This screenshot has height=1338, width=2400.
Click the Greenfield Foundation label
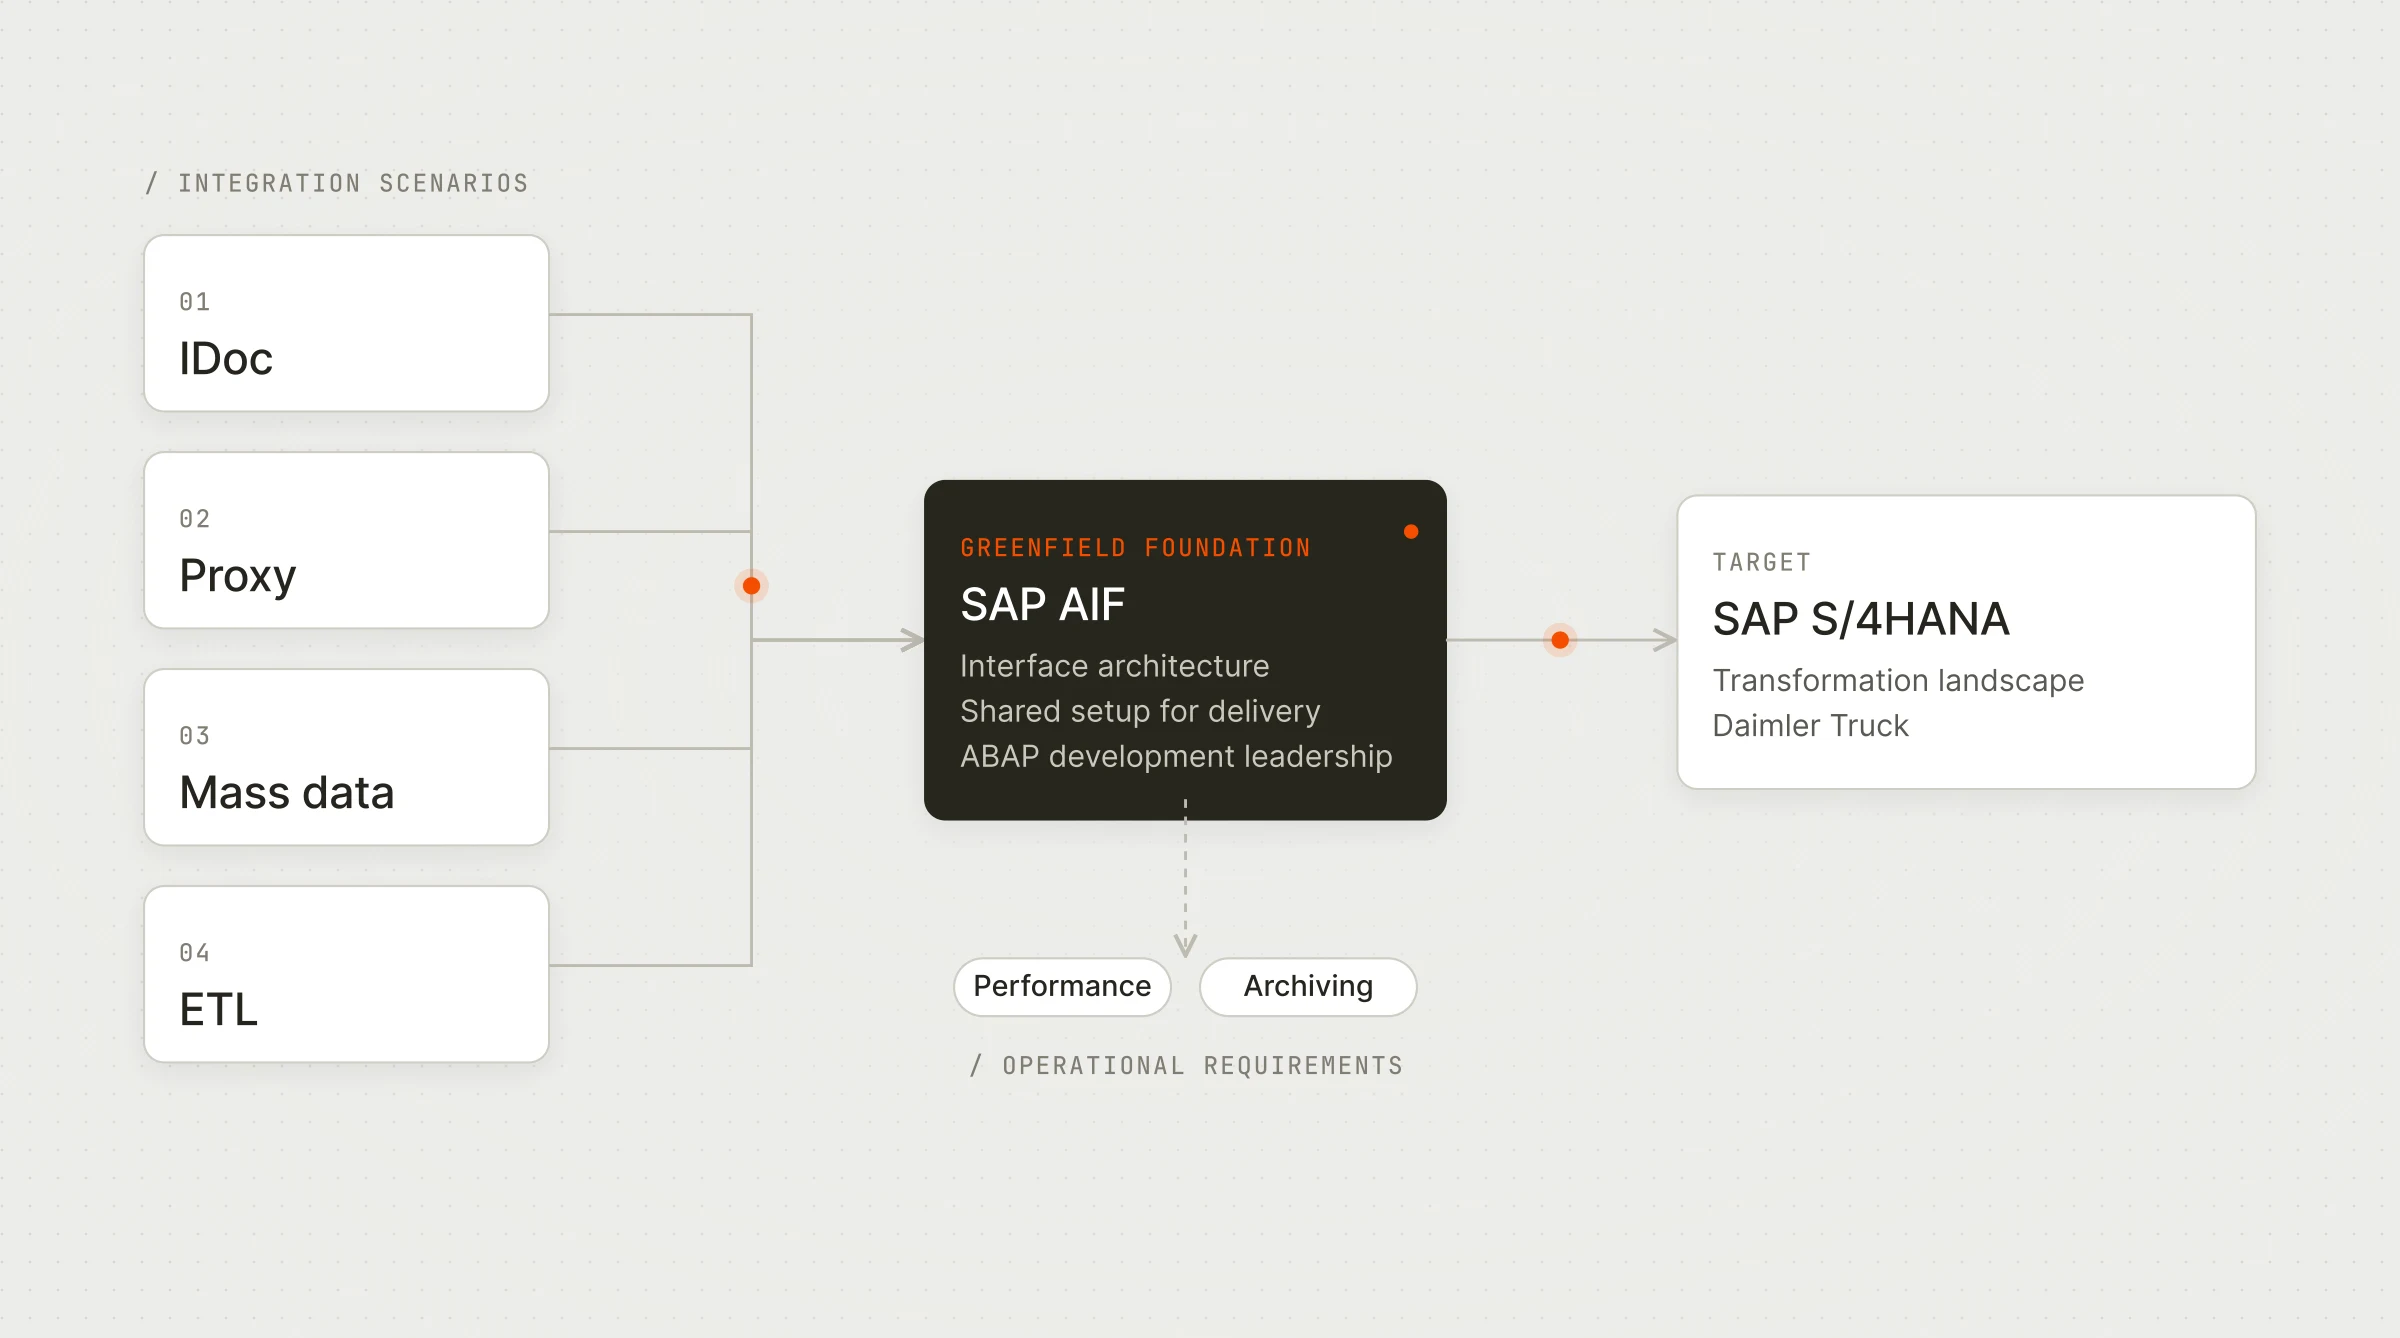point(1135,548)
